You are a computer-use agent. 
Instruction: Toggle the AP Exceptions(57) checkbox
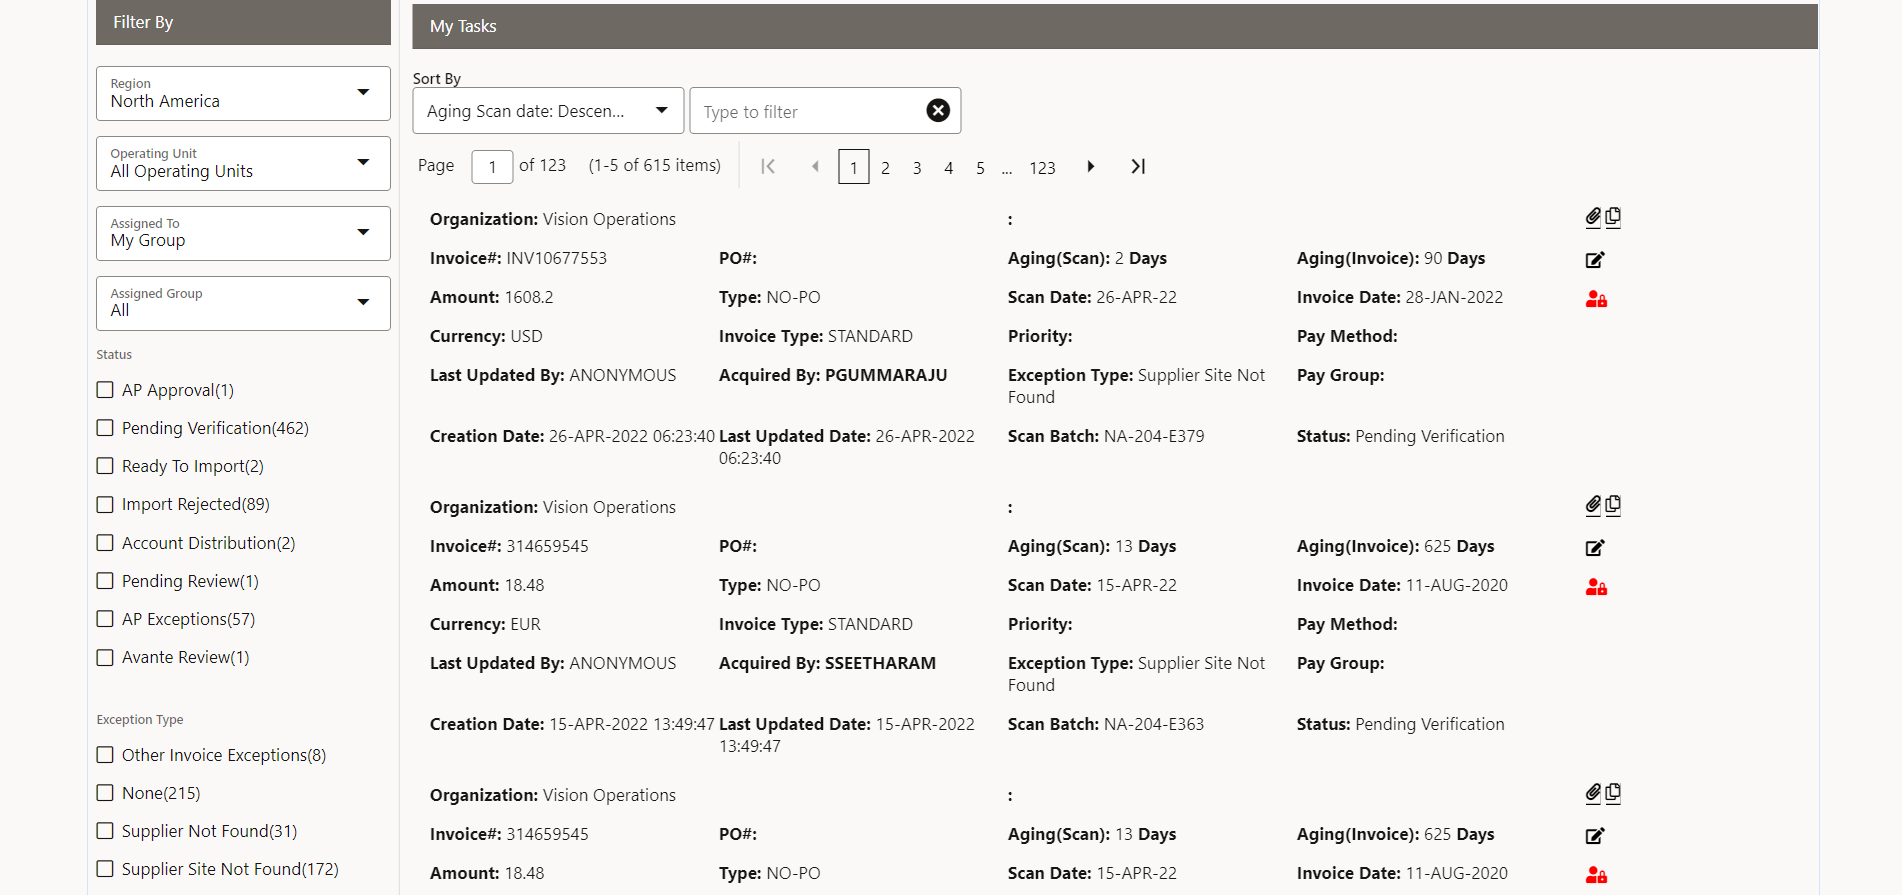click(x=105, y=620)
